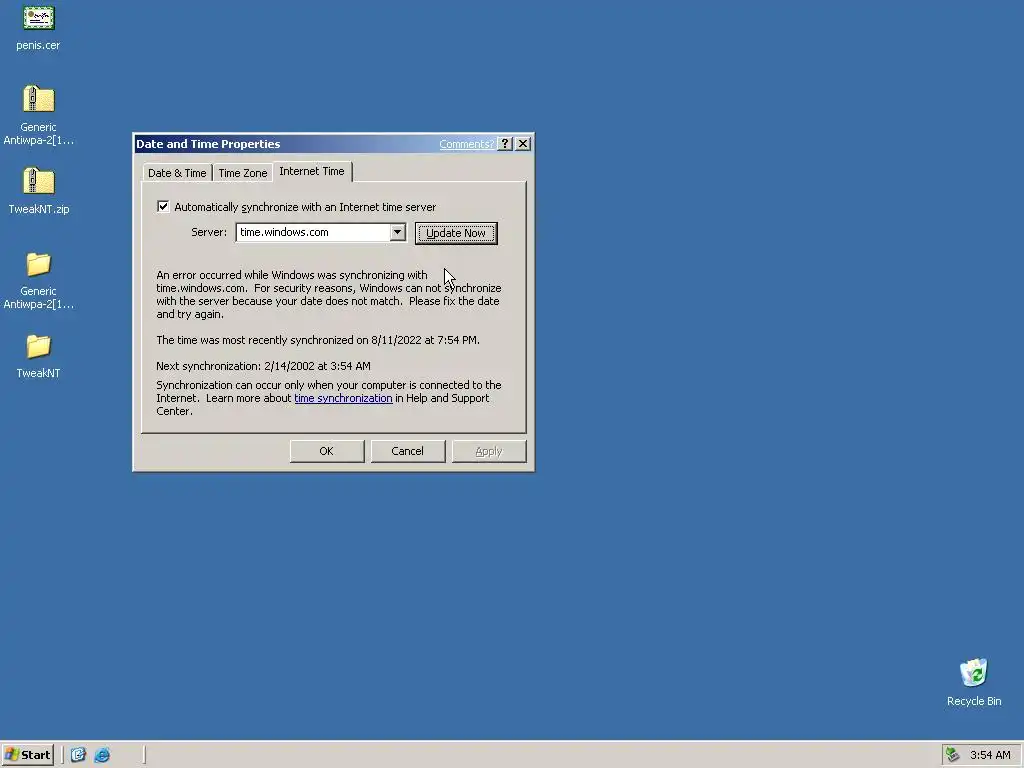Switch to the Time Zone tab
The height and width of the screenshot is (768, 1024).
(x=243, y=173)
